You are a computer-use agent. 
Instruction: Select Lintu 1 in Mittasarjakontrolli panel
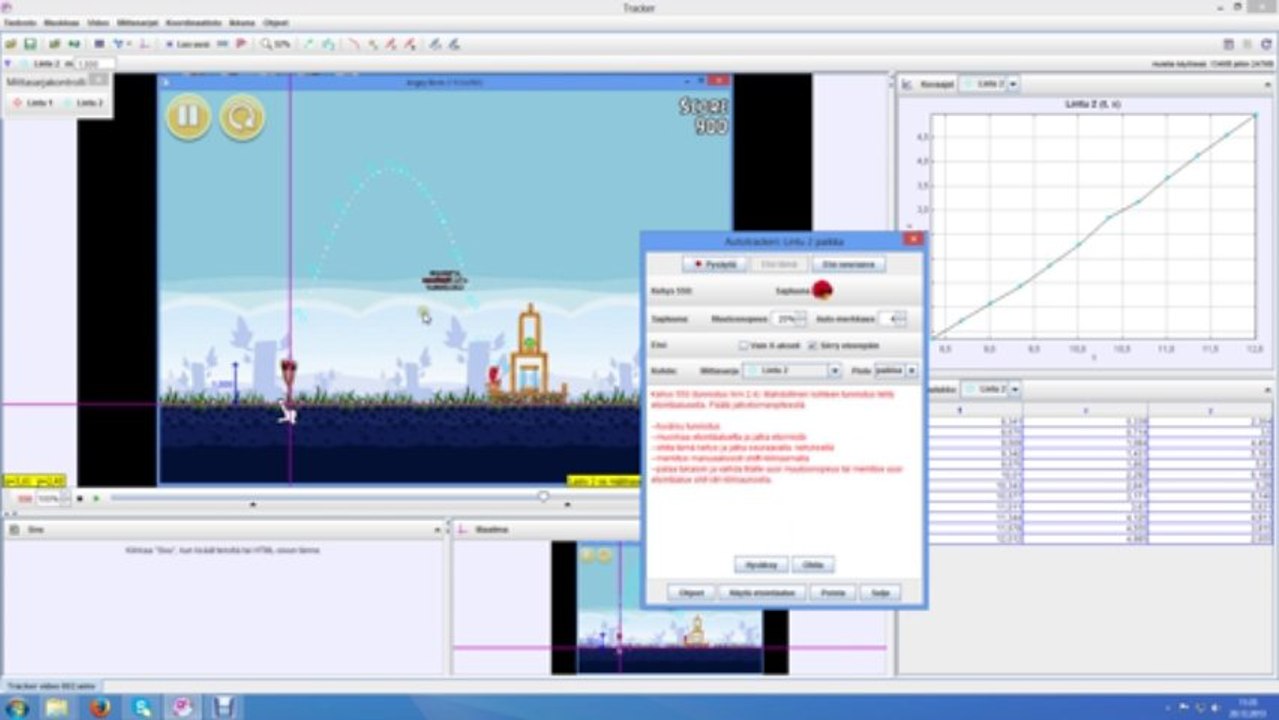[33, 103]
